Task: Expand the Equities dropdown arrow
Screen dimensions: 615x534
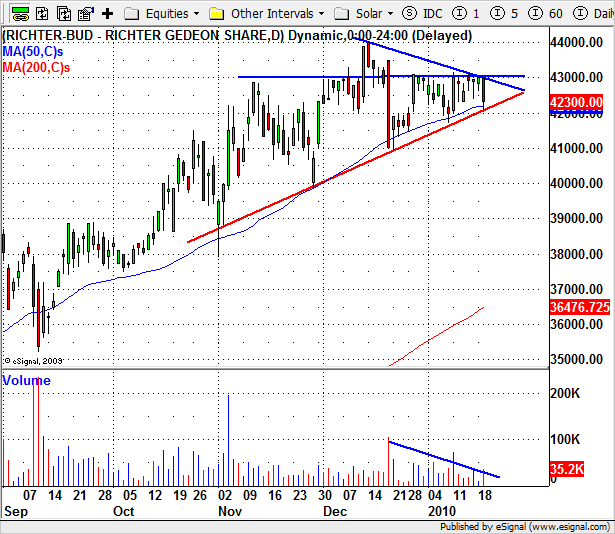Action: pyautogui.click(x=197, y=14)
